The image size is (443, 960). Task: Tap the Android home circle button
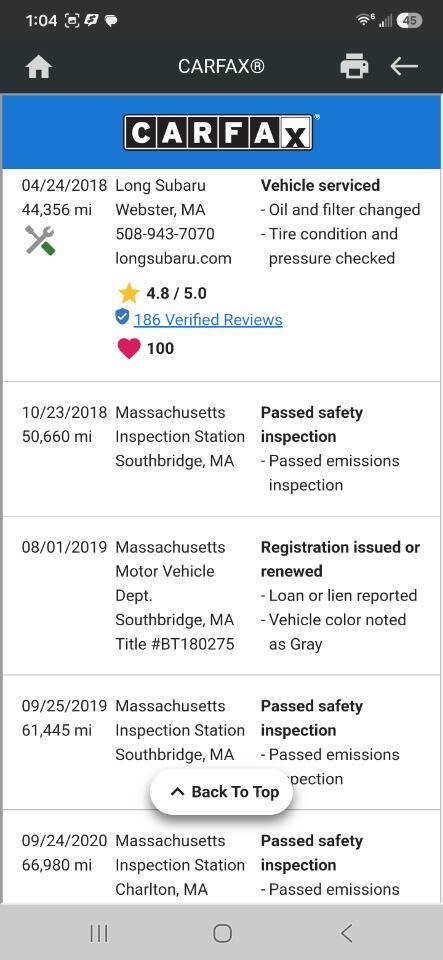click(x=222, y=933)
